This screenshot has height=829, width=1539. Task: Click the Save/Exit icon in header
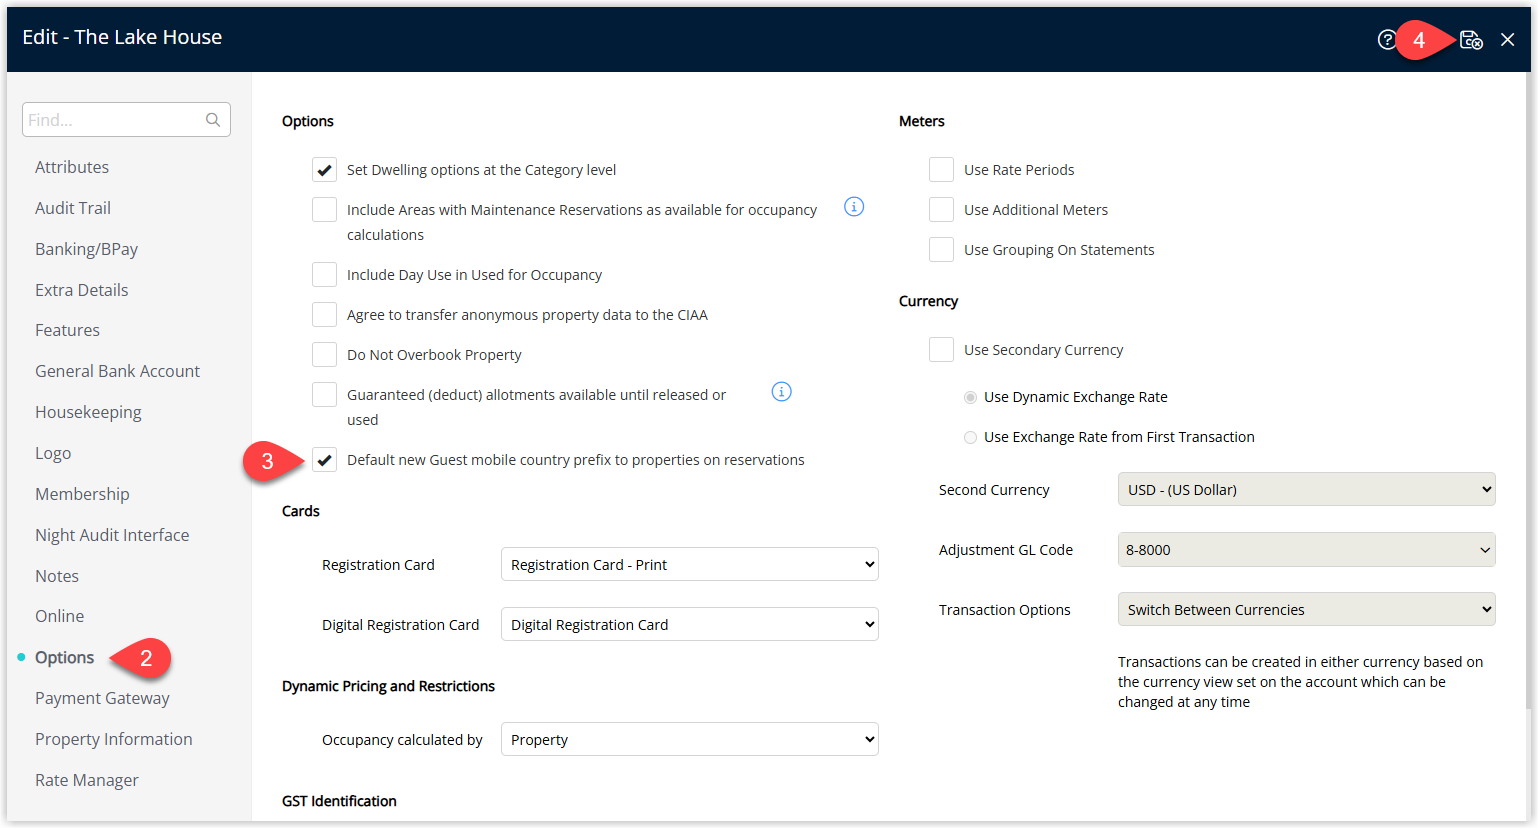click(1471, 40)
